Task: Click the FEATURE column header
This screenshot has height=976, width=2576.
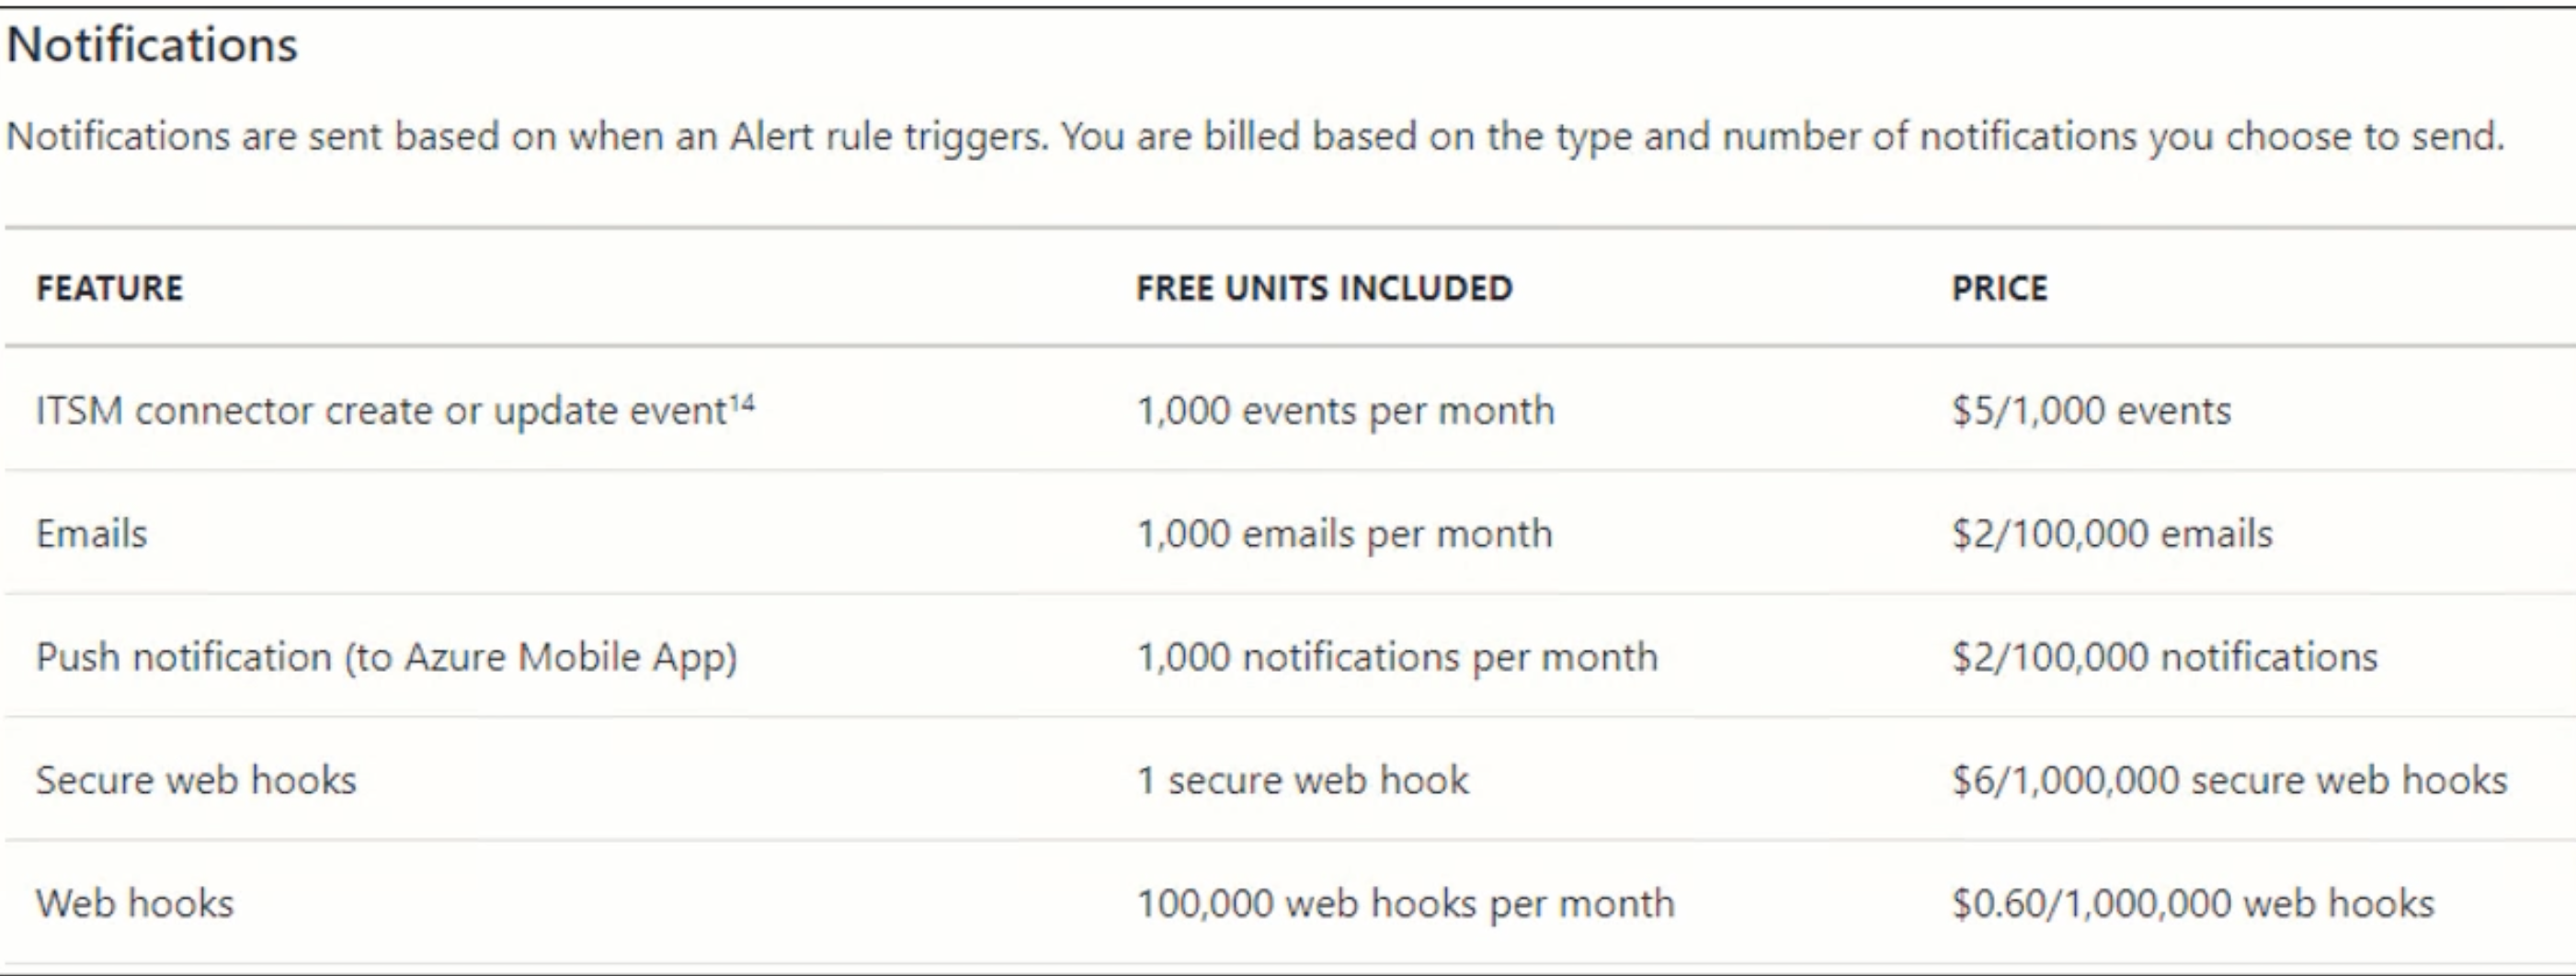Action: tap(110, 288)
